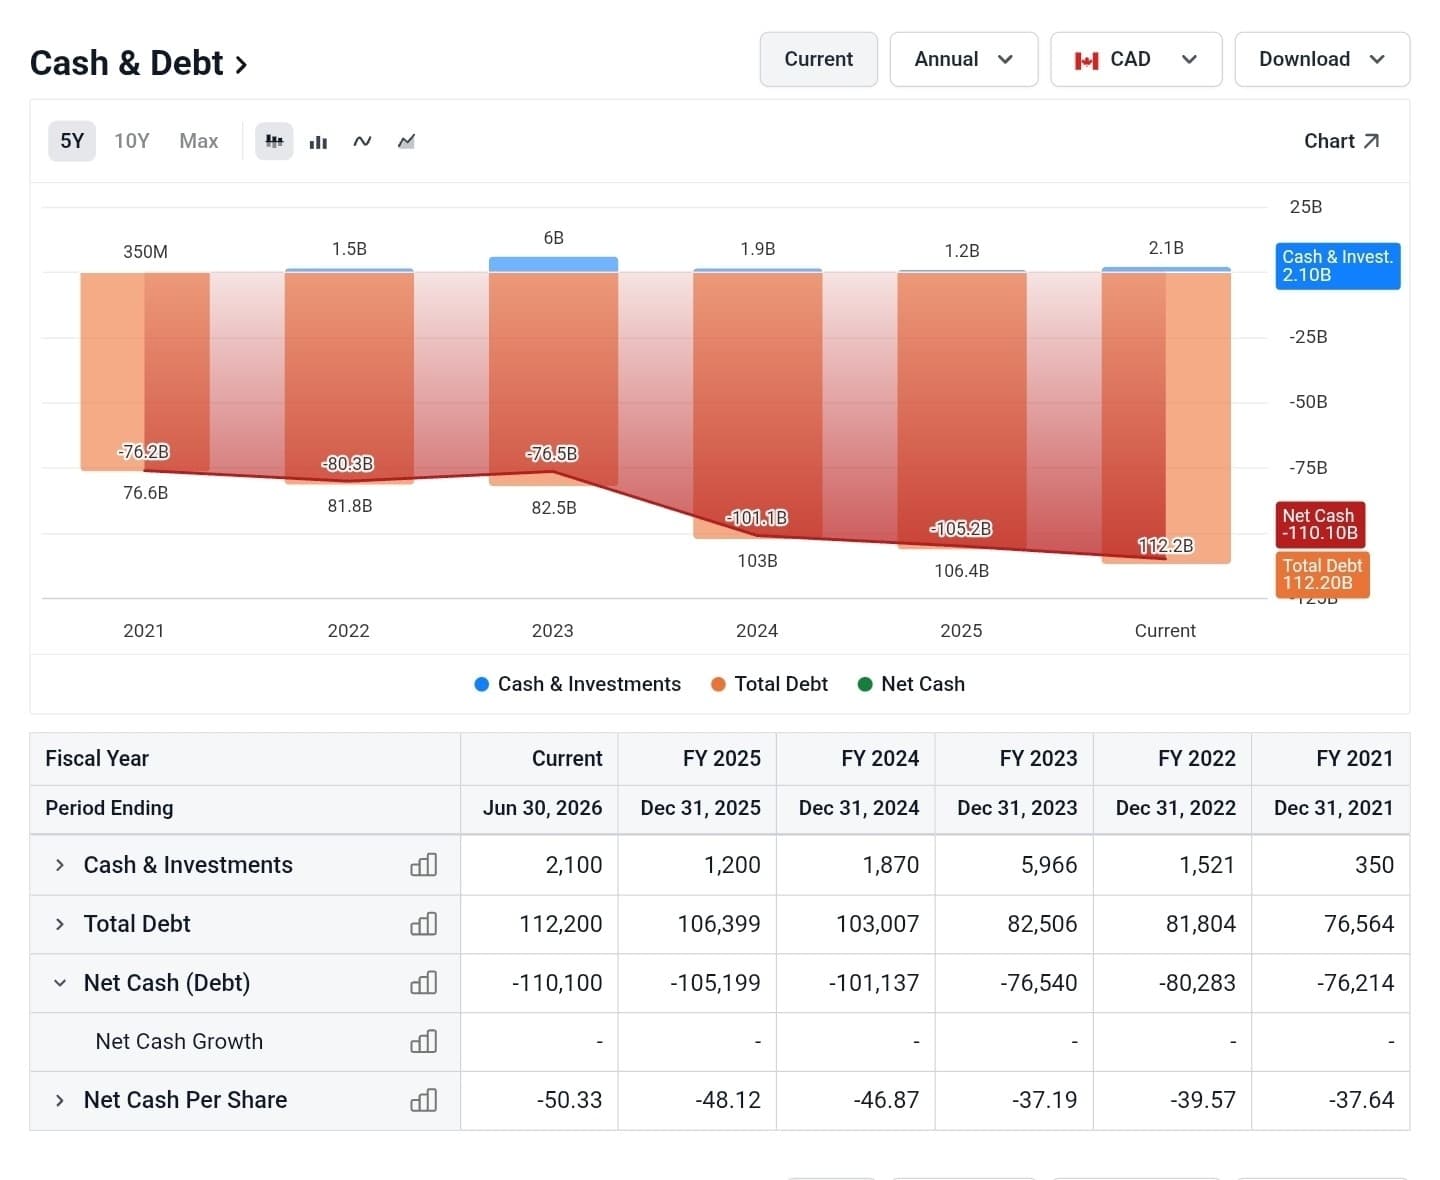Click the 6B label above 2023 bar
This screenshot has height=1180, width=1440.
click(x=554, y=238)
